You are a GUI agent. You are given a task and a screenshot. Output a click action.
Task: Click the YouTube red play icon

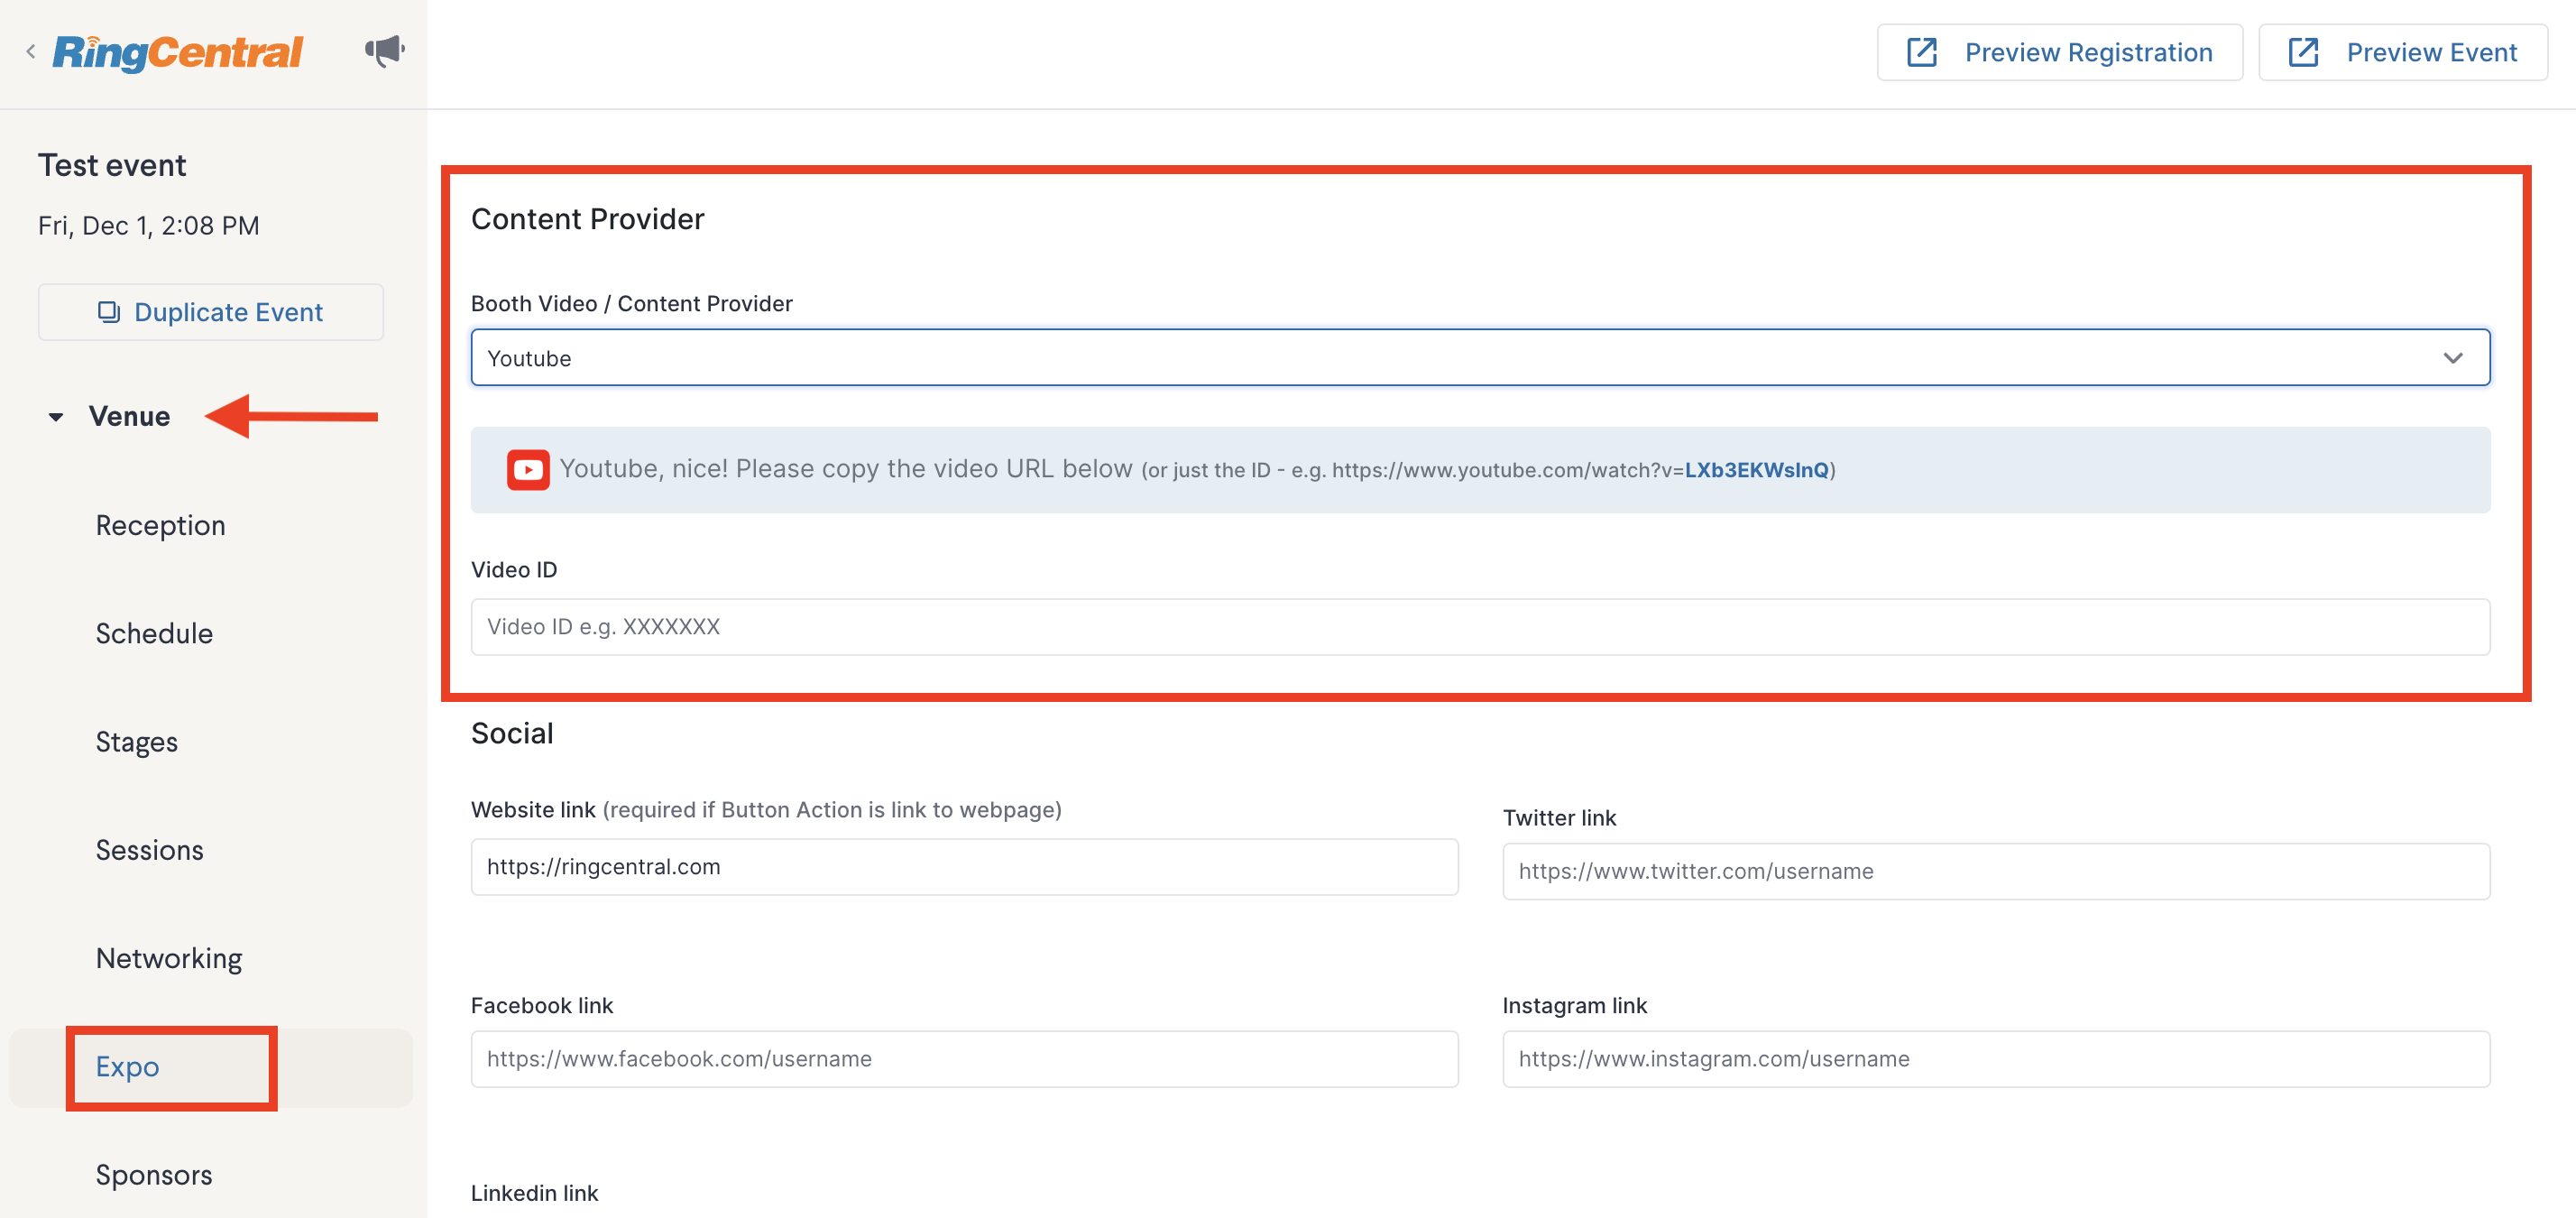coord(528,470)
